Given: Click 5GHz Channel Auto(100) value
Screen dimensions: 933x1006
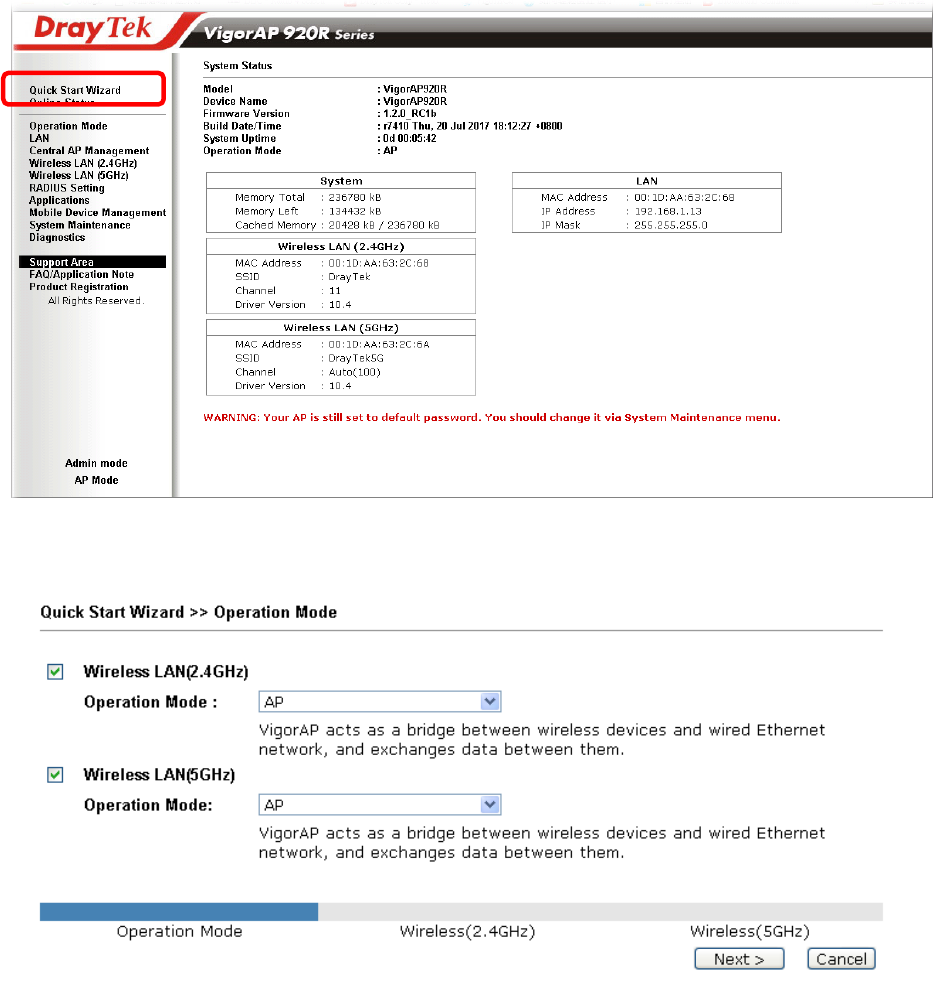Looking at the screenshot, I should pyautogui.click(x=354, y=372).
